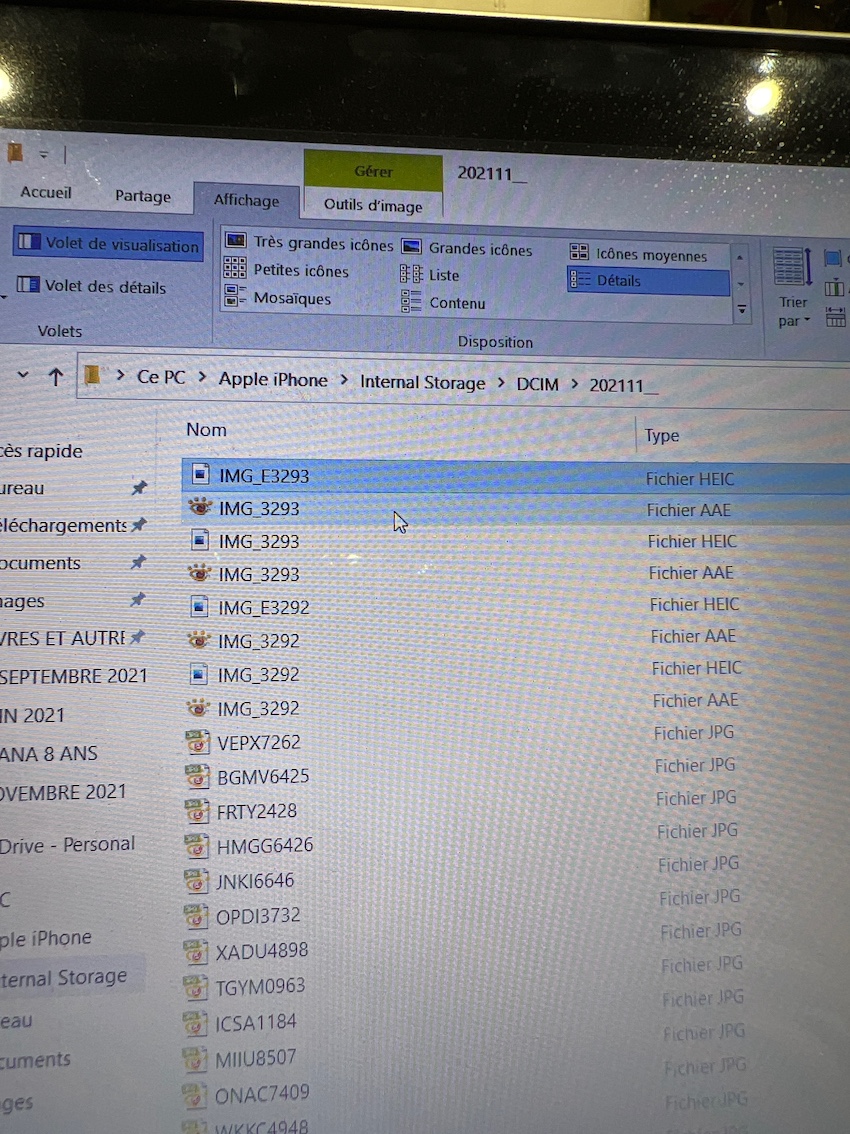
Task: Click Accès rapide in sidebar
Action: point(41,451)
